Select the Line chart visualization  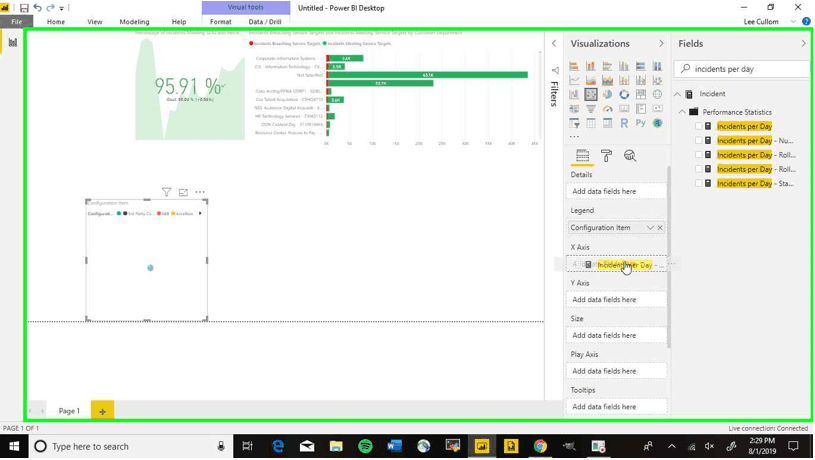[x=574, y=80]
